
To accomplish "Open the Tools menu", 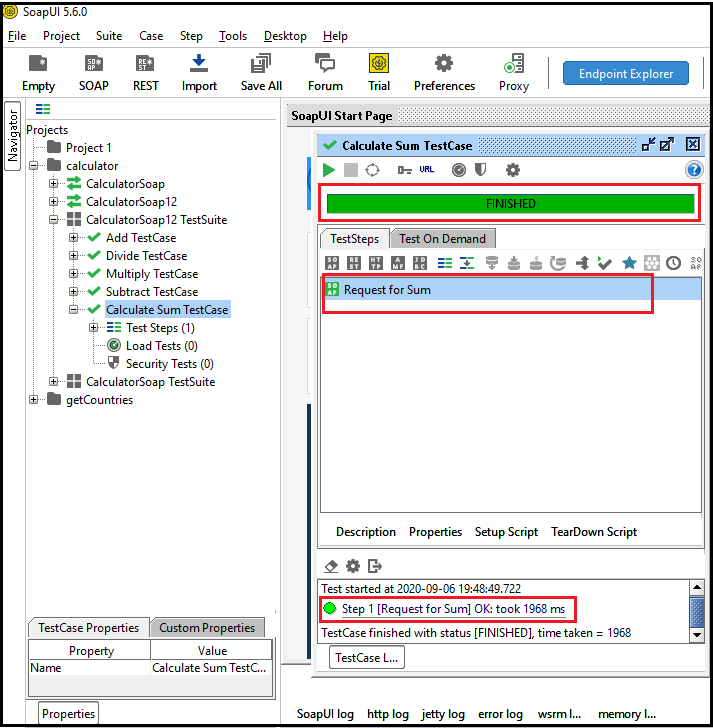I will coord(233,36).
